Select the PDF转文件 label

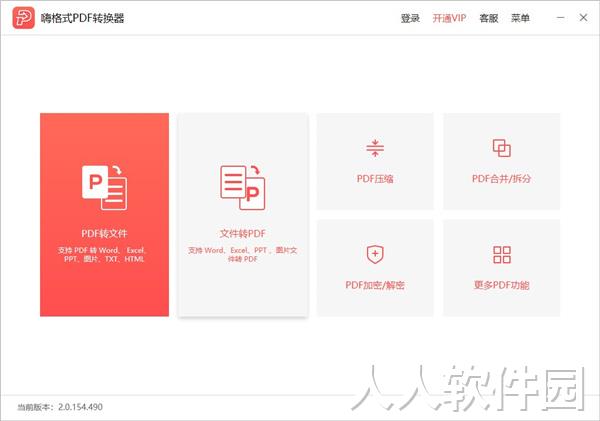pyautogui.click(x=104, y=233)
